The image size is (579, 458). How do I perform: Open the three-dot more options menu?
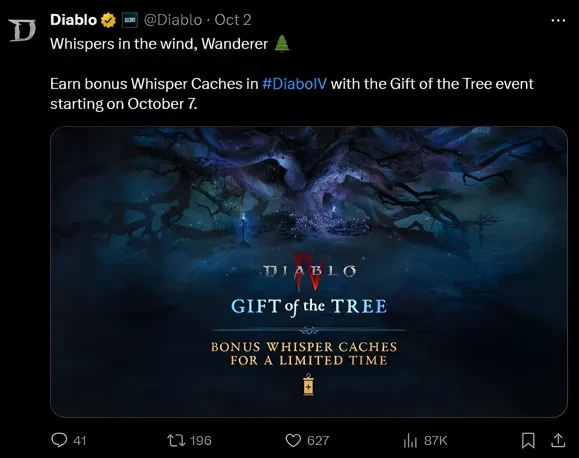pos(558,20)
